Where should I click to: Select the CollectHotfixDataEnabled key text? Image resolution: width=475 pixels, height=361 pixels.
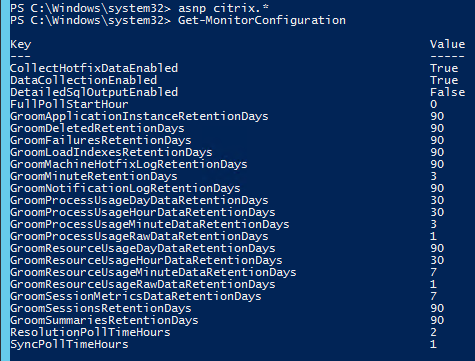point(94,68)
